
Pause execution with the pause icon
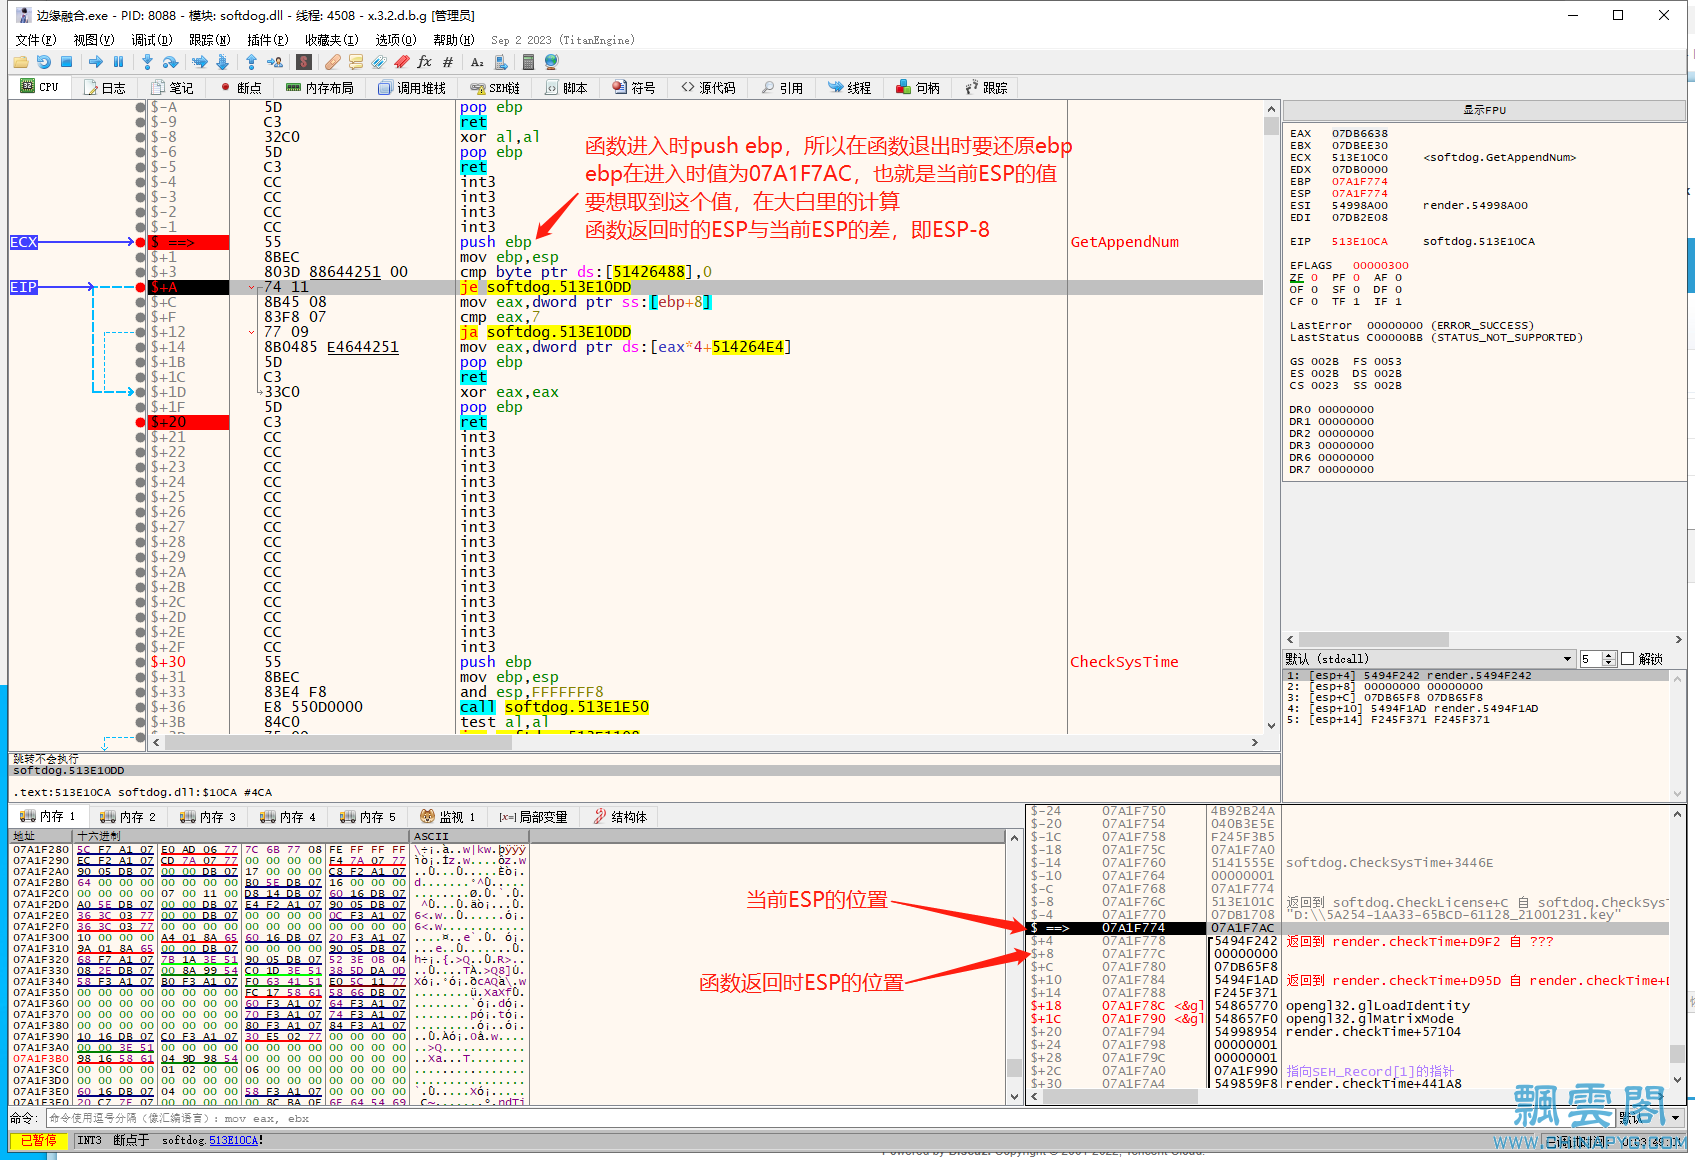[118, 62]
